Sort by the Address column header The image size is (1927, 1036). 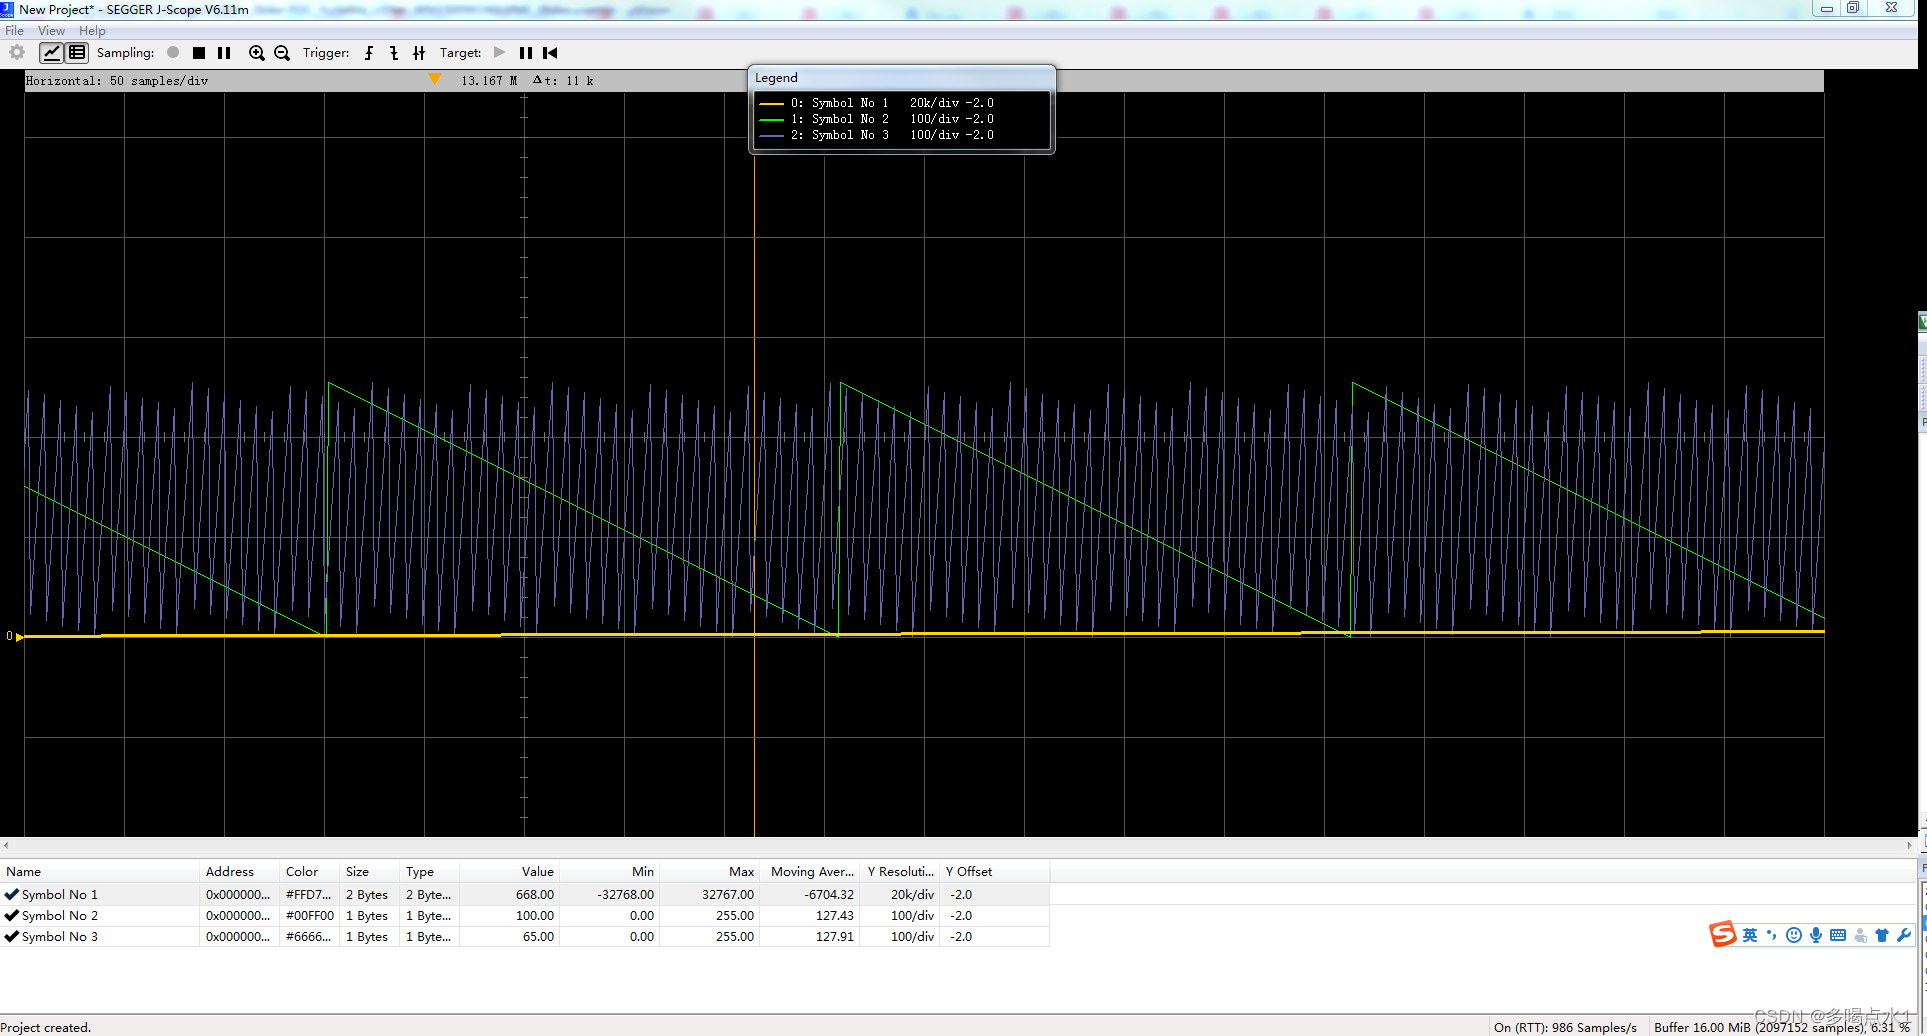point(239,872)
